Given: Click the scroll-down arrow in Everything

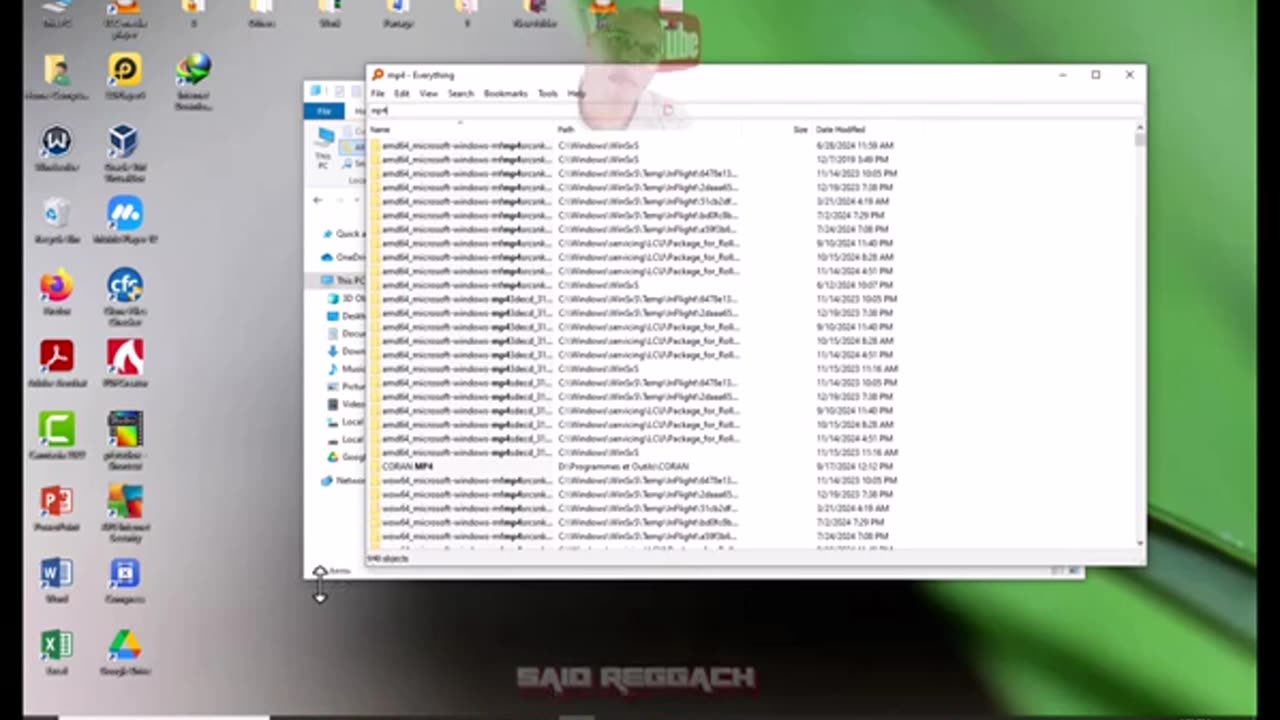Looking at the screenshot, I should (1140, 543).
